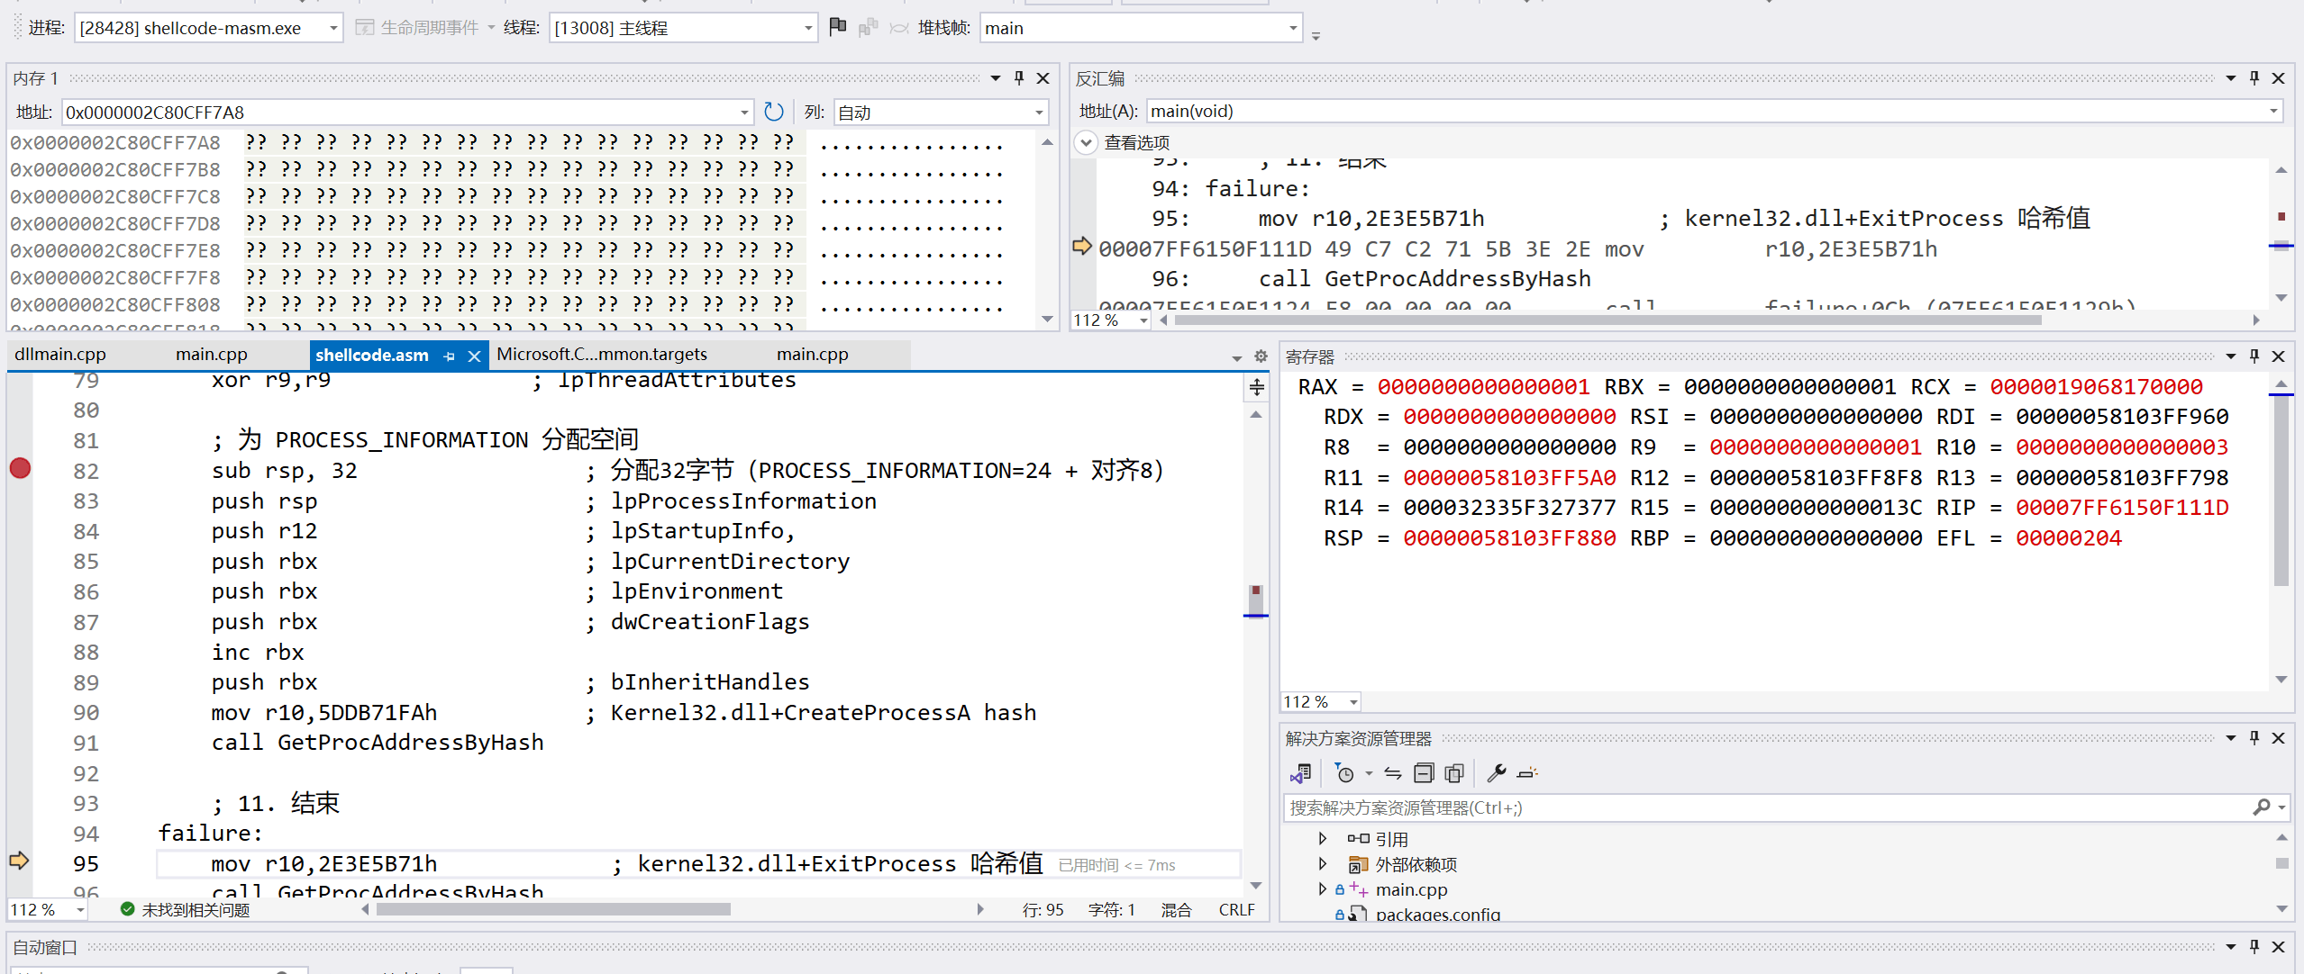Open the 列 columns dropdown in Memory panel
The image size is (2304, 974).
tap(1038, 112)
